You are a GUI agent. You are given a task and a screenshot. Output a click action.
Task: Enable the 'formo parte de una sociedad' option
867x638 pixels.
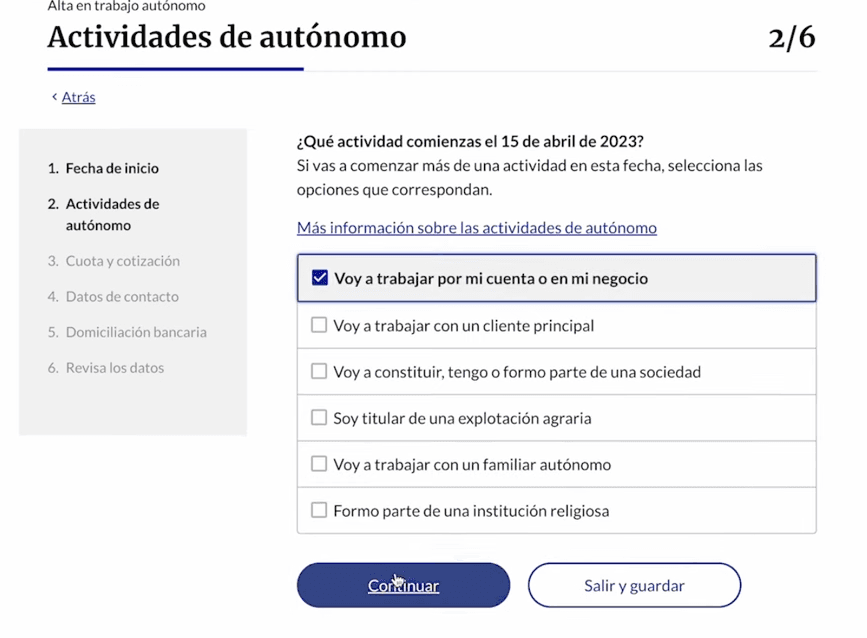point(319,371)
